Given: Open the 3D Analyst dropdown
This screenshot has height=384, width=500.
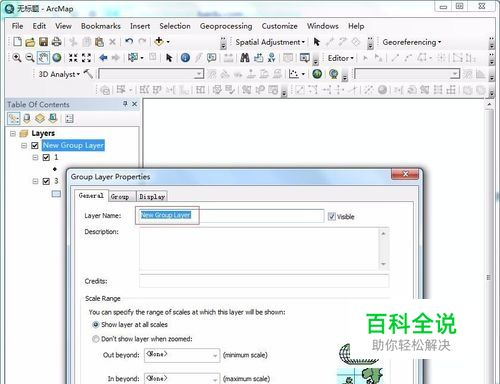Looking at the screenshot, I should tap(59, 74).
